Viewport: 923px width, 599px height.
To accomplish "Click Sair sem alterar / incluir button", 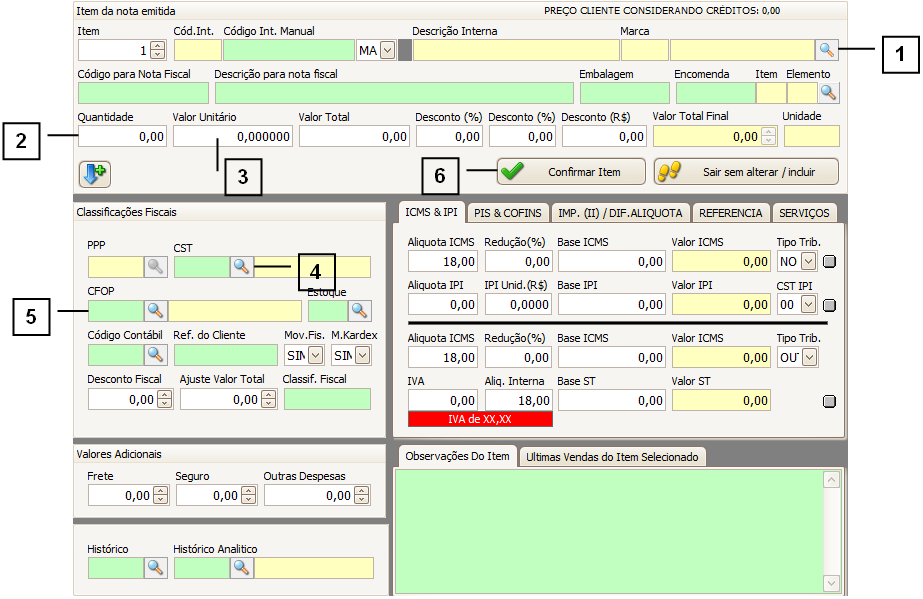I will (x=746, y=172).
